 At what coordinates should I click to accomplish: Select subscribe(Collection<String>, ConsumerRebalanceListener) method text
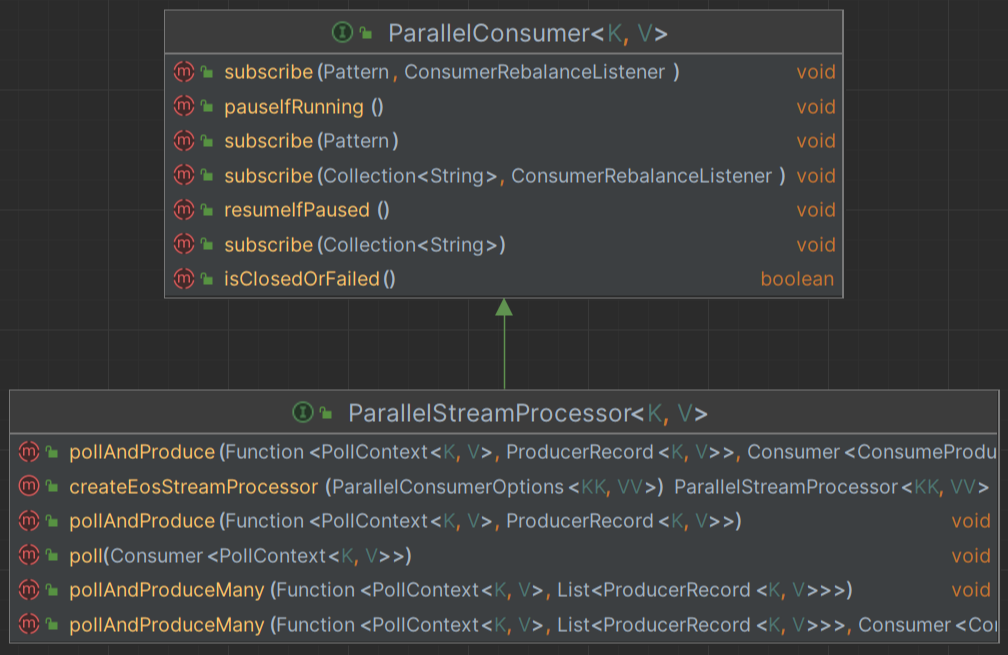(x=505, y=175)
